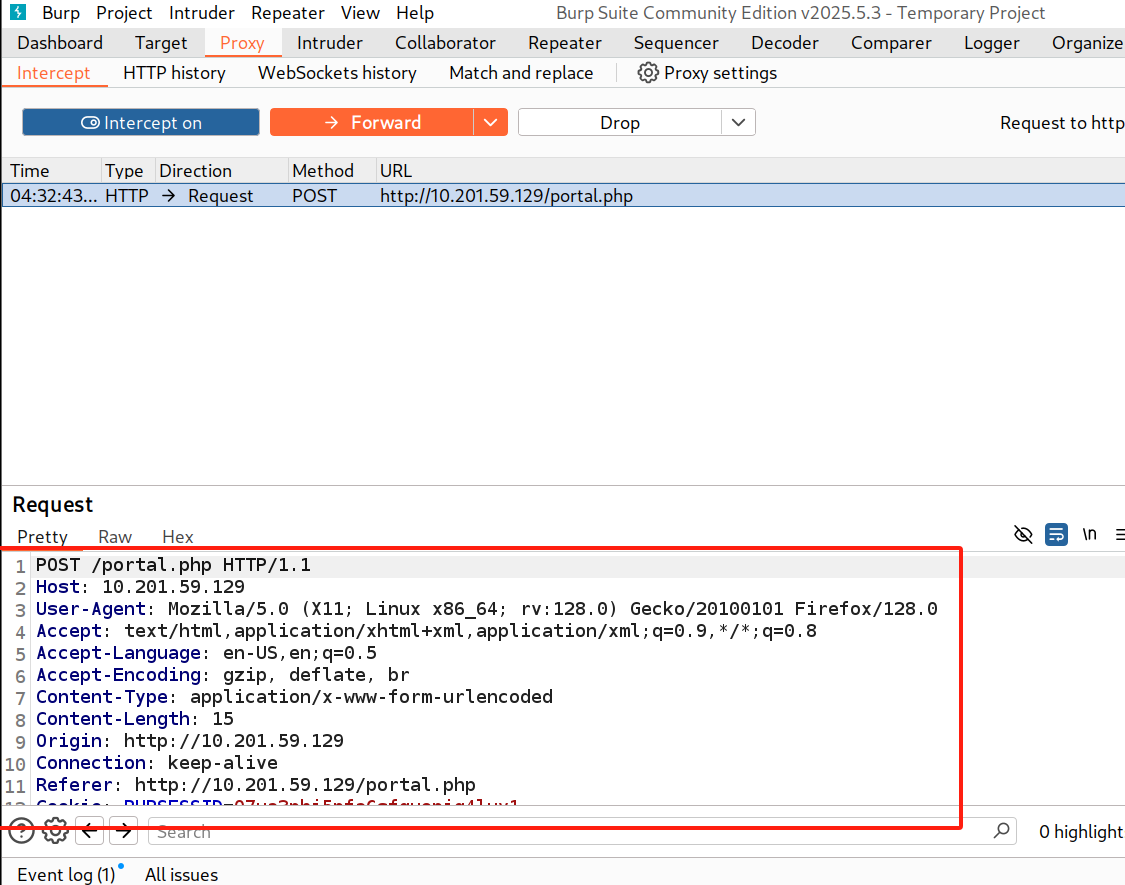Select the Intercept sub-tab
1125x885 pixels.
coord(54,73)
